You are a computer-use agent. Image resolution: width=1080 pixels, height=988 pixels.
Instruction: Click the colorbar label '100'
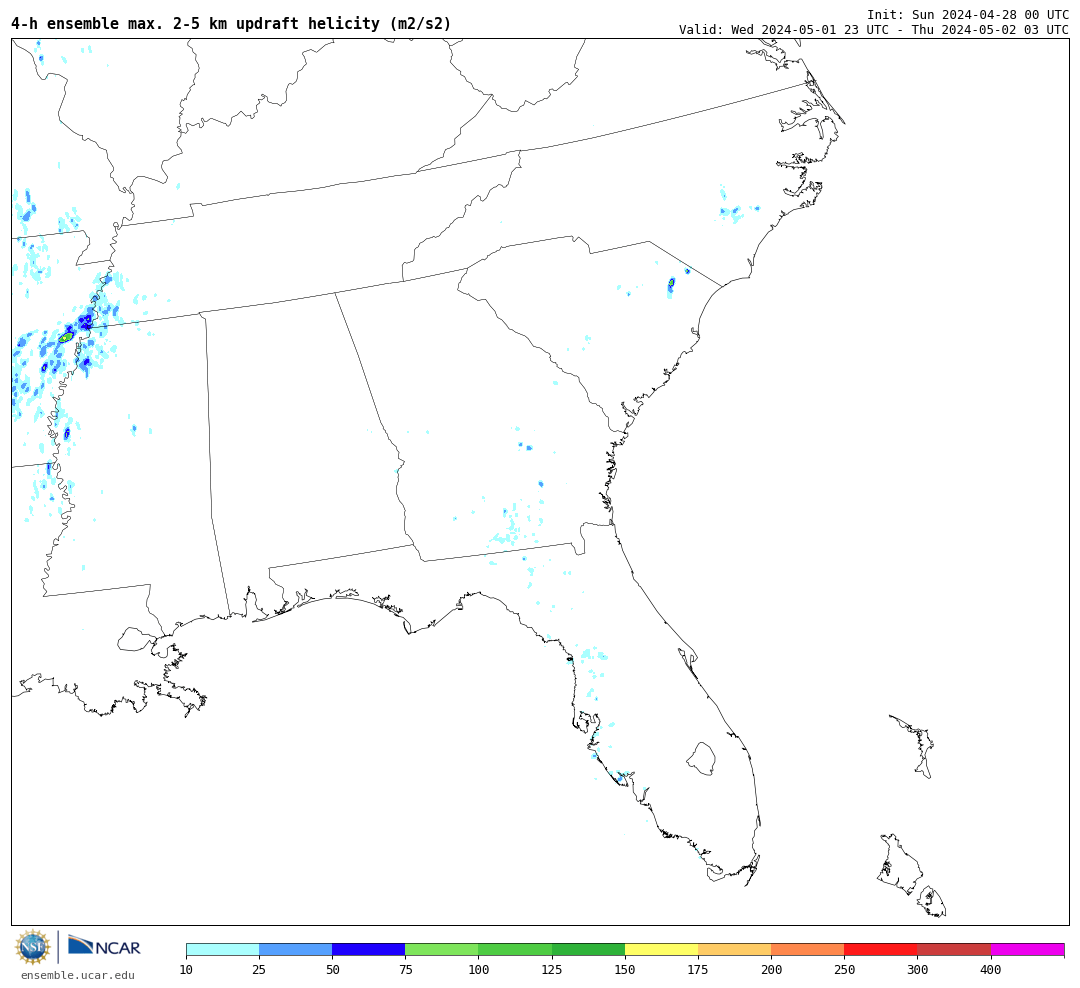coord(478,970)
